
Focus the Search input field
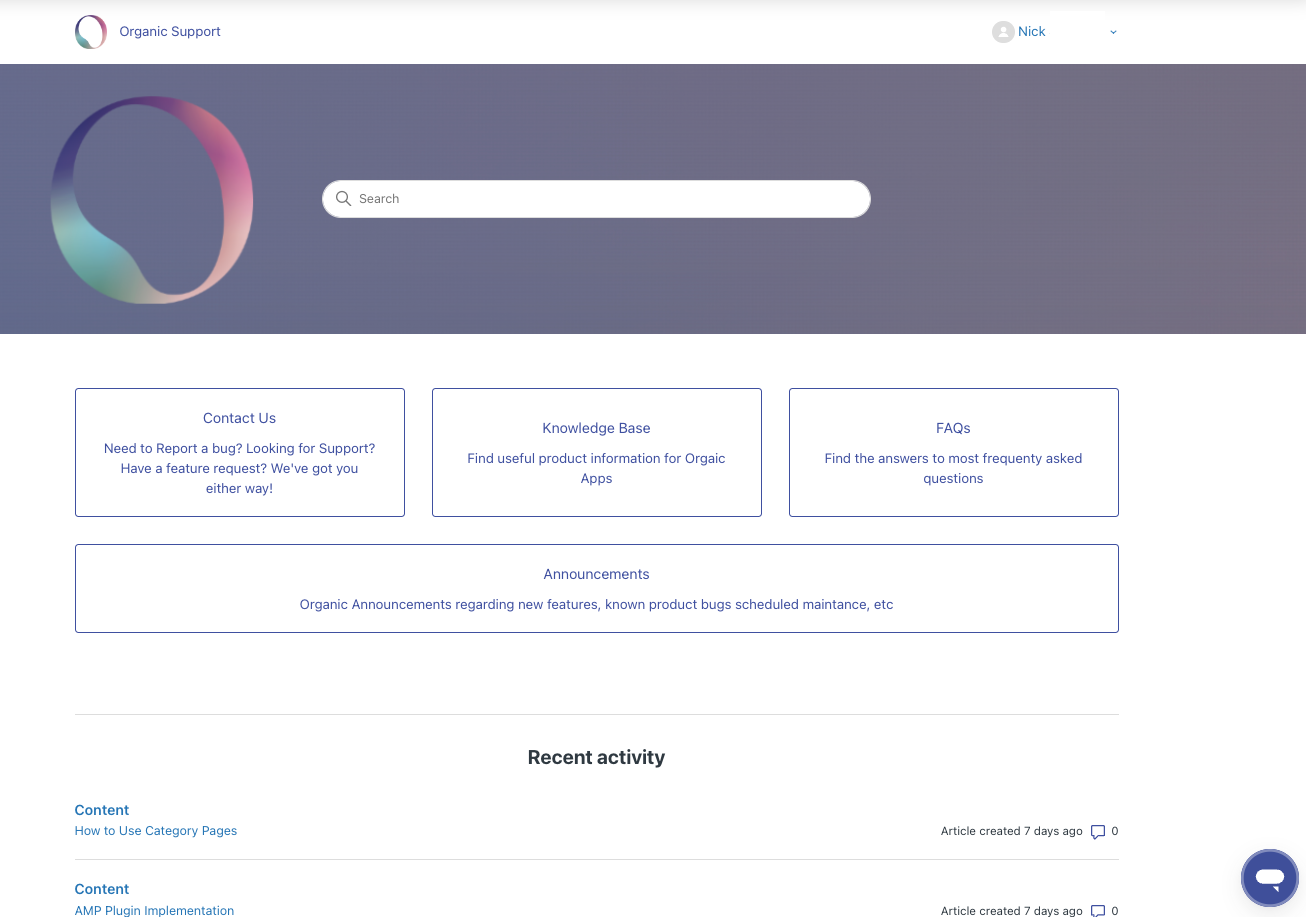click(x=596, y=199)
